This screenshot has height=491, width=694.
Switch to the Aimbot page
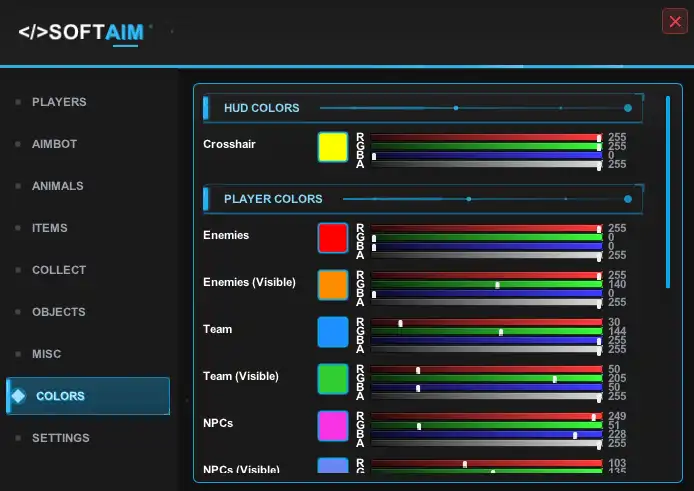coord(54,144)
